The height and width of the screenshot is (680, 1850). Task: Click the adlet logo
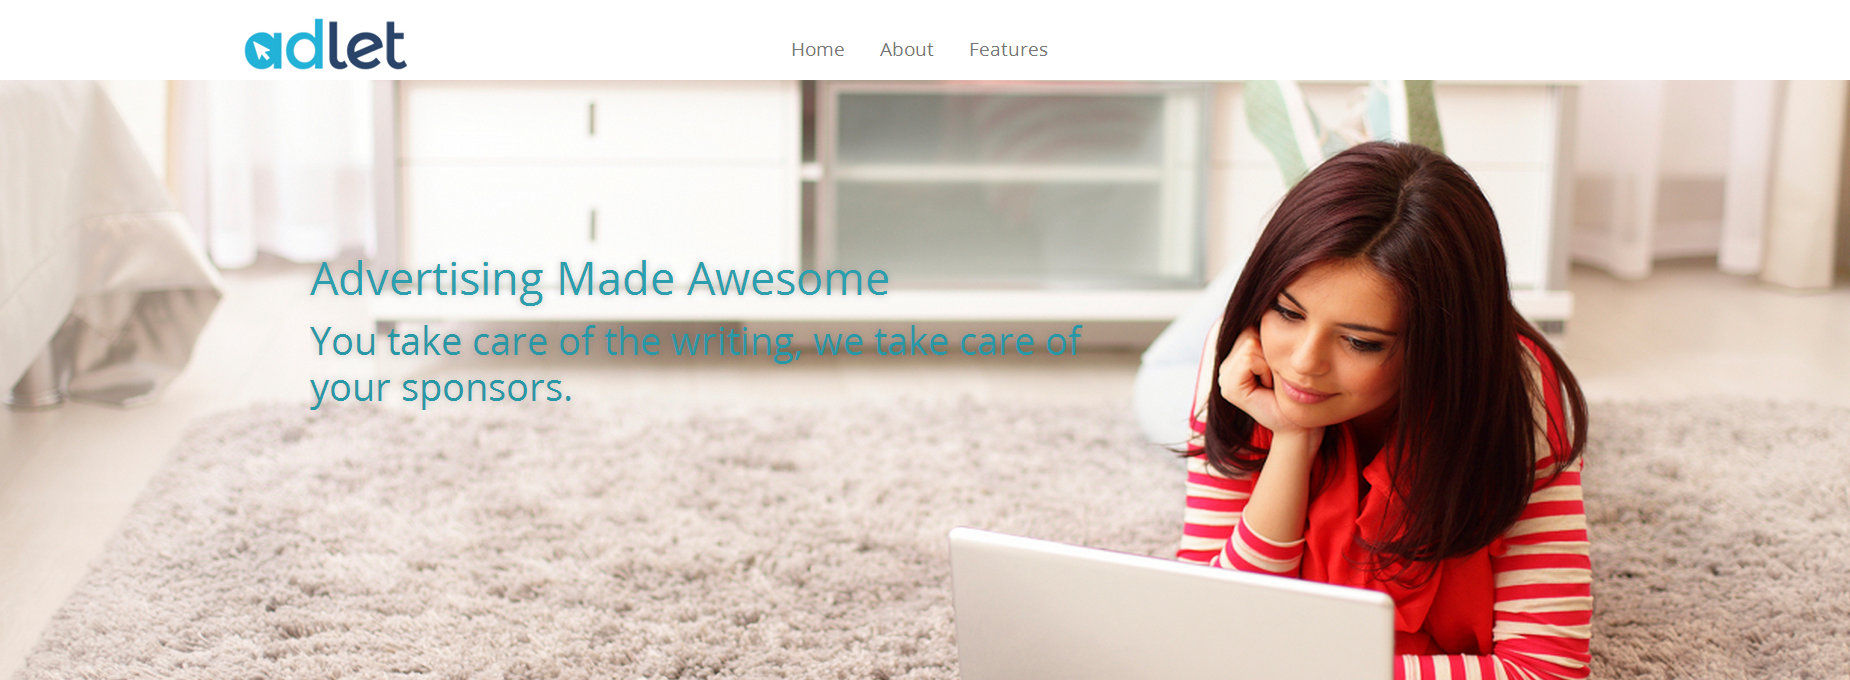pyautogui.click(x=326, y=45)
